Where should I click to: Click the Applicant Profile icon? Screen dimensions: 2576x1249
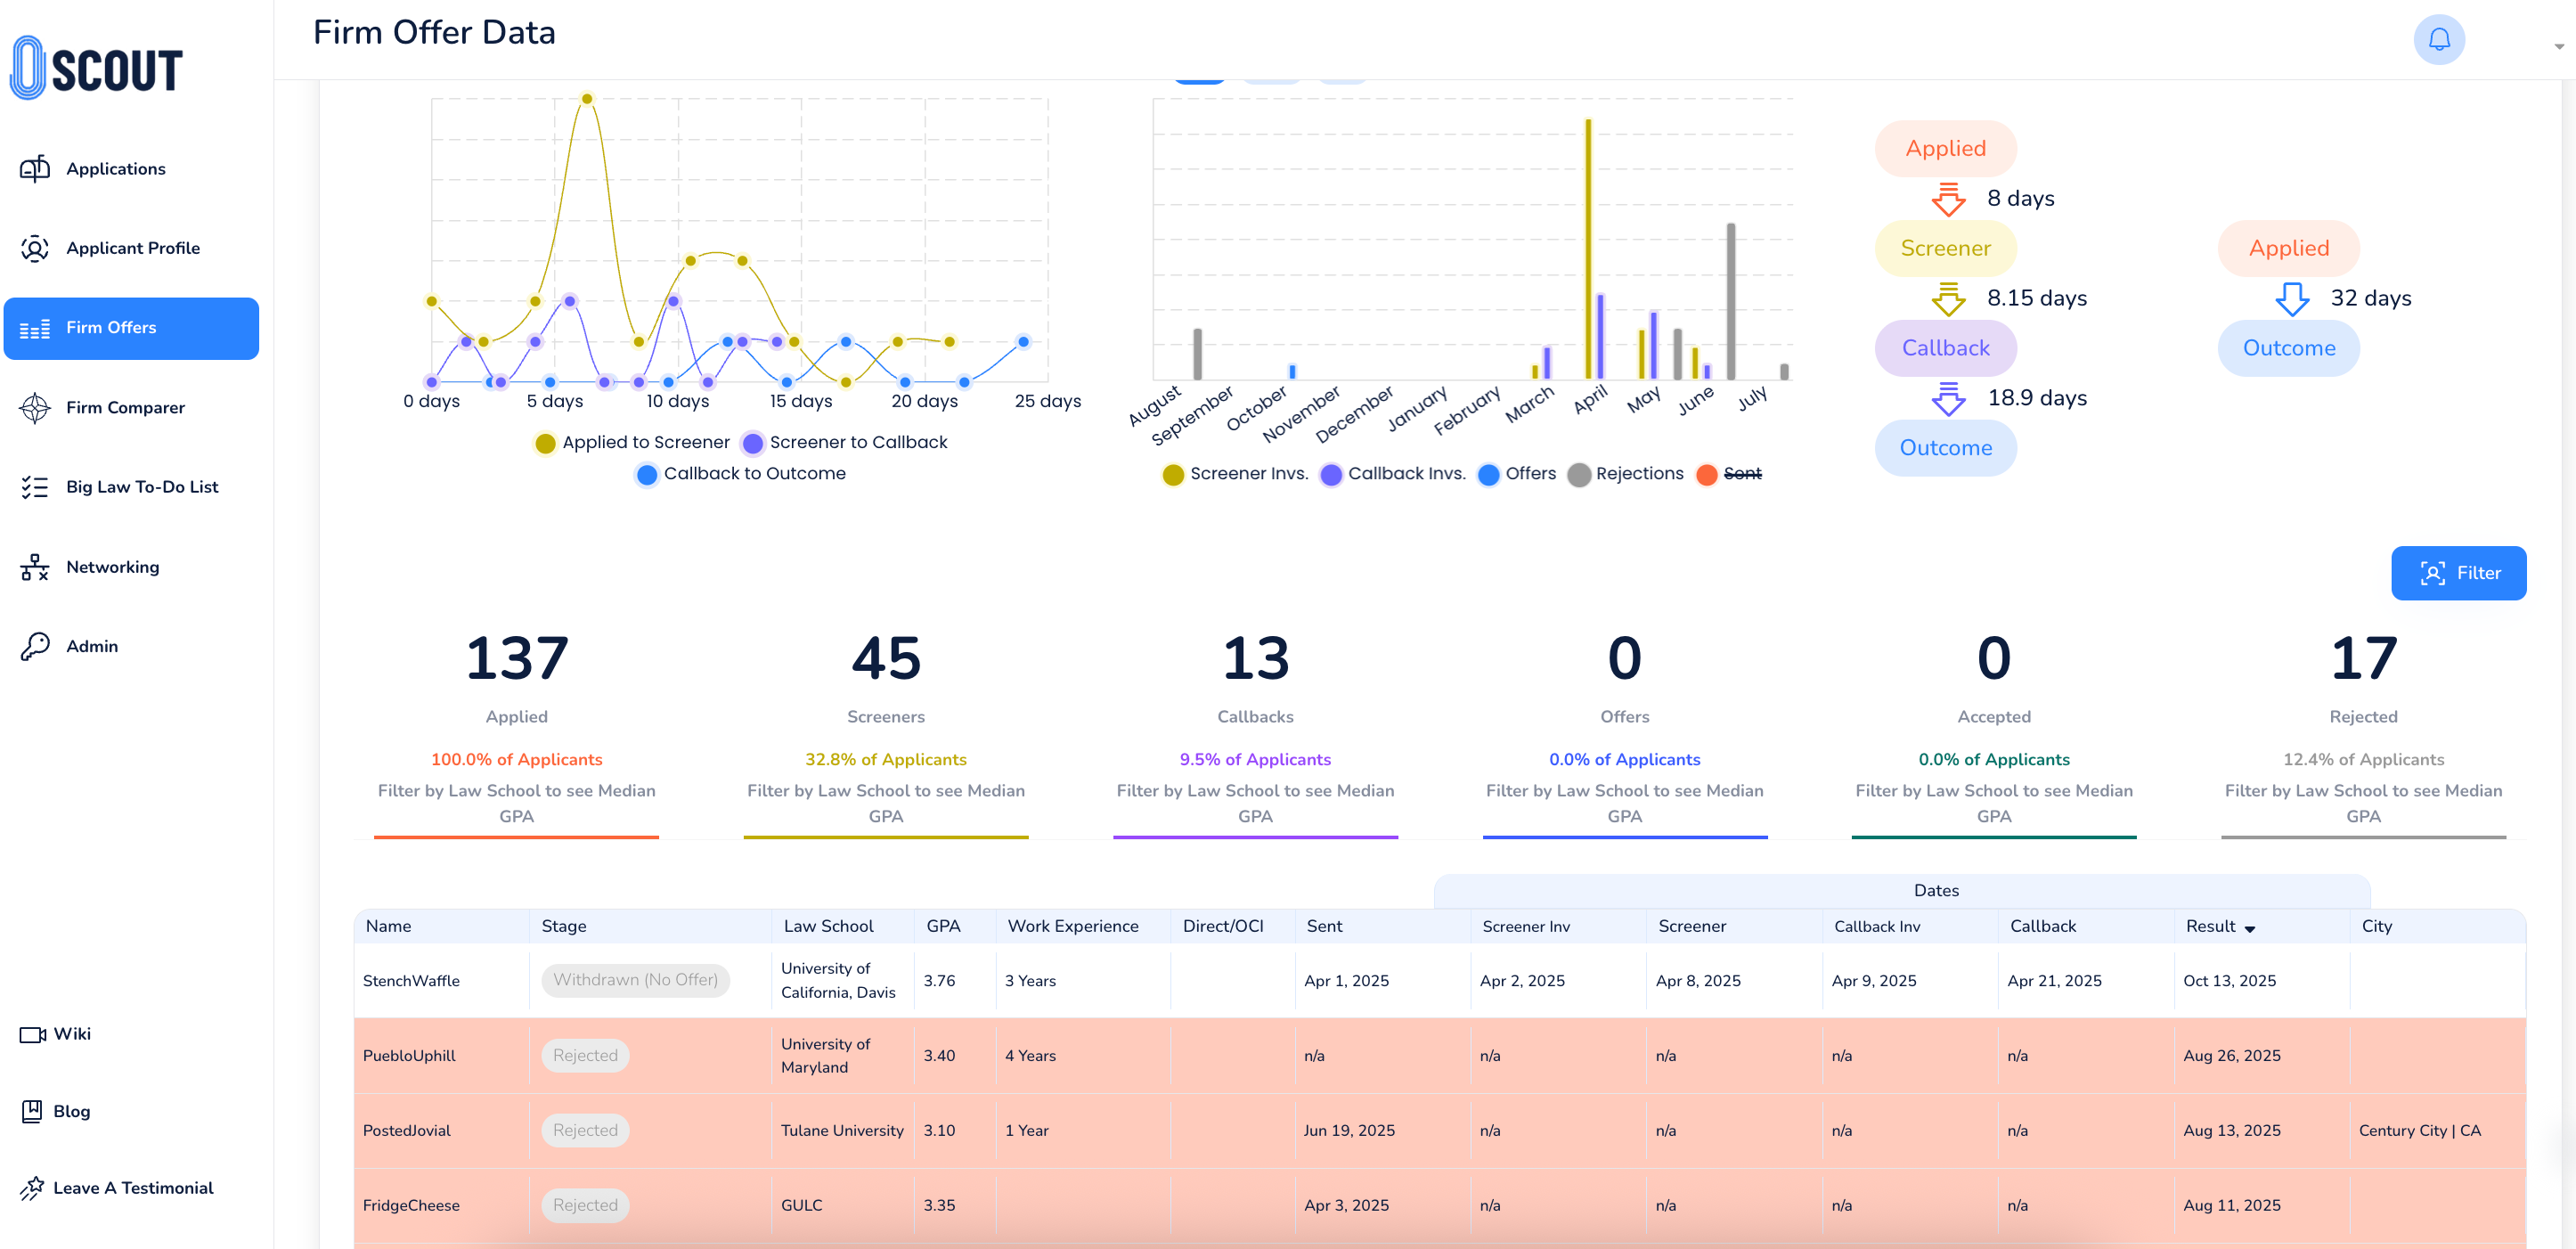[35, 248]
